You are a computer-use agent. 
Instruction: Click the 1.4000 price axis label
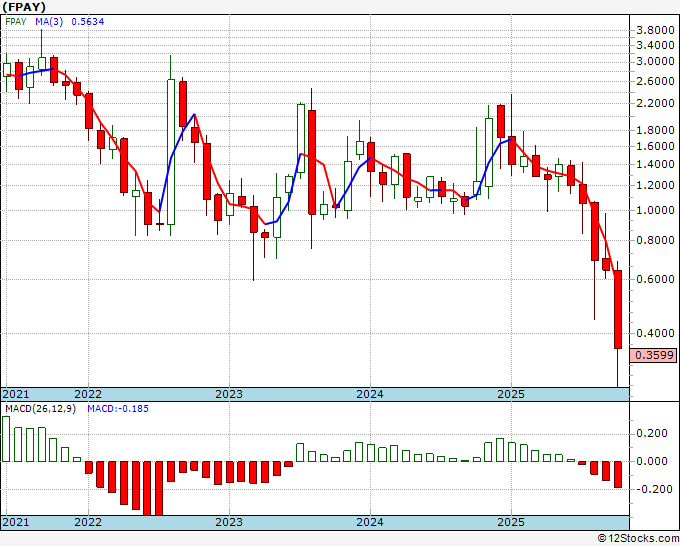[x=655, y=164]
